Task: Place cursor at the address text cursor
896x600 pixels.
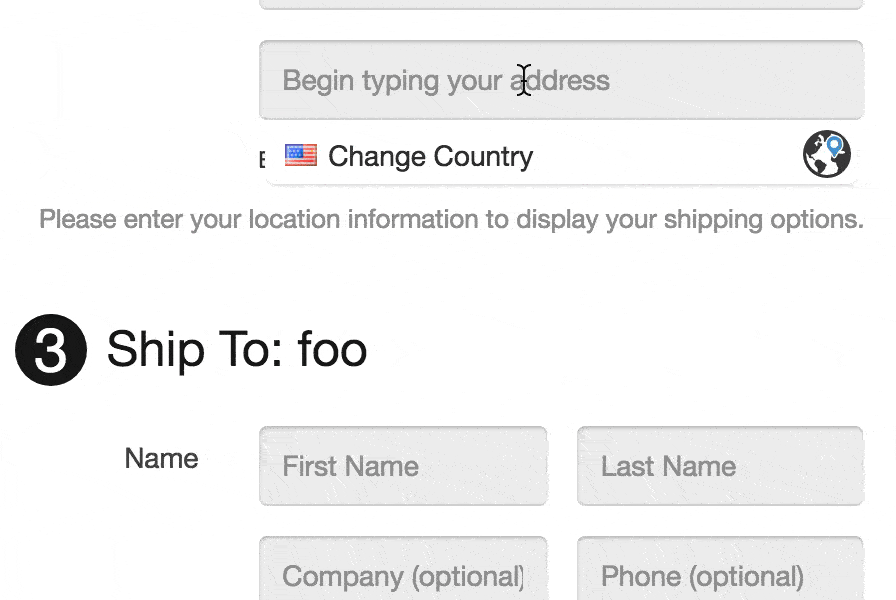Action: pyautogui.click(x=524, y=80)
